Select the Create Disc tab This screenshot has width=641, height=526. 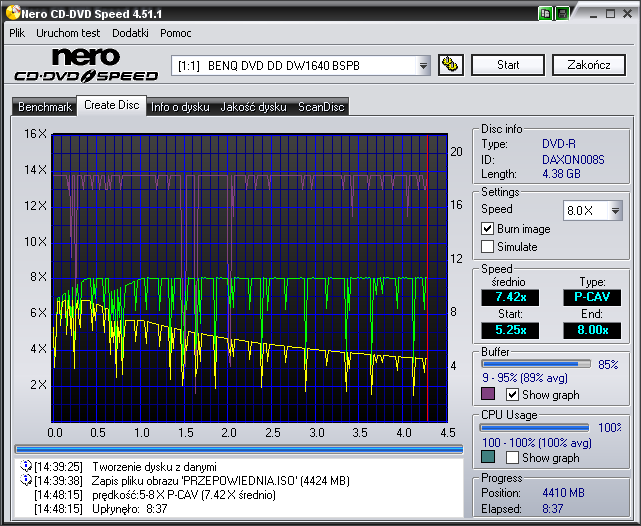click(112, 105)
